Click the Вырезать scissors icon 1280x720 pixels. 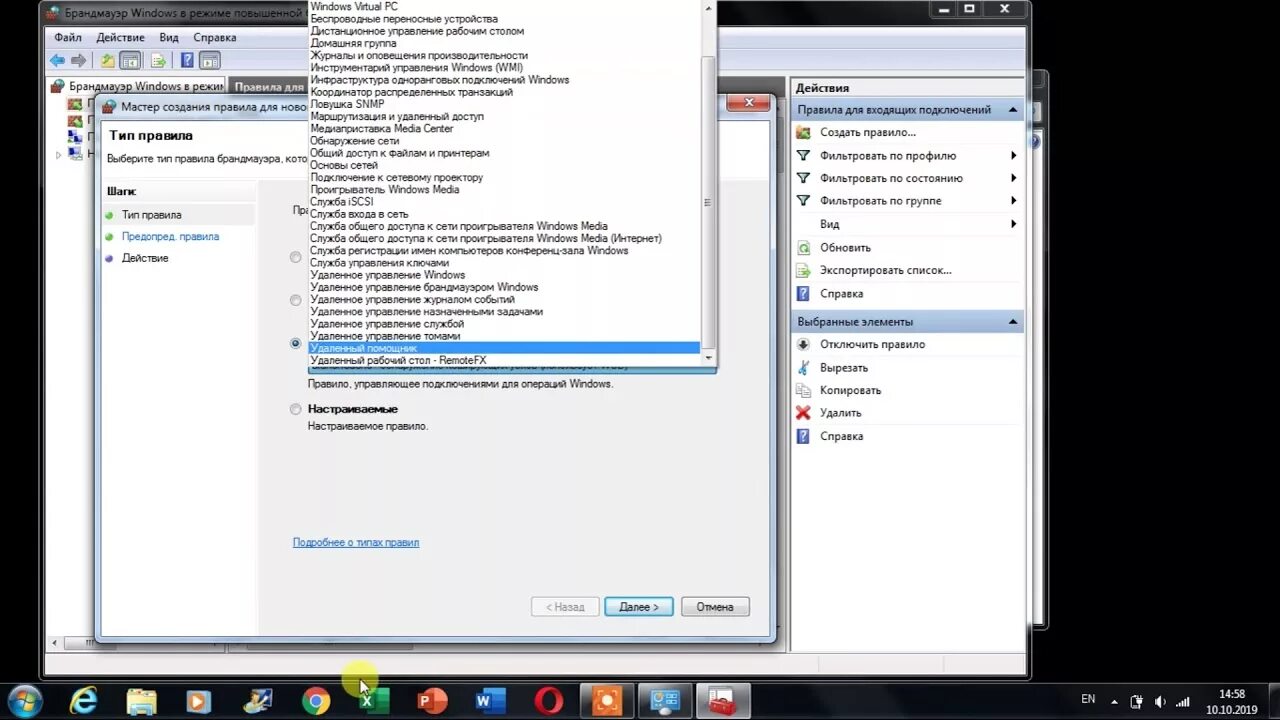(x=803, y=367)
